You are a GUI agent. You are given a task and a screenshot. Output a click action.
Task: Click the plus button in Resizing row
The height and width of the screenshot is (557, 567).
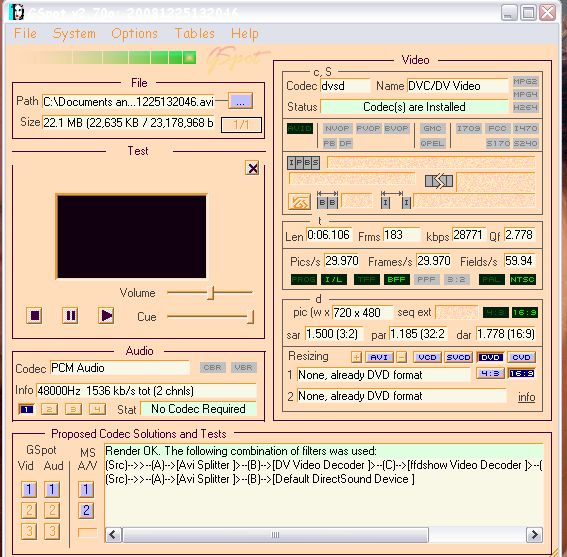coord(356,357)
